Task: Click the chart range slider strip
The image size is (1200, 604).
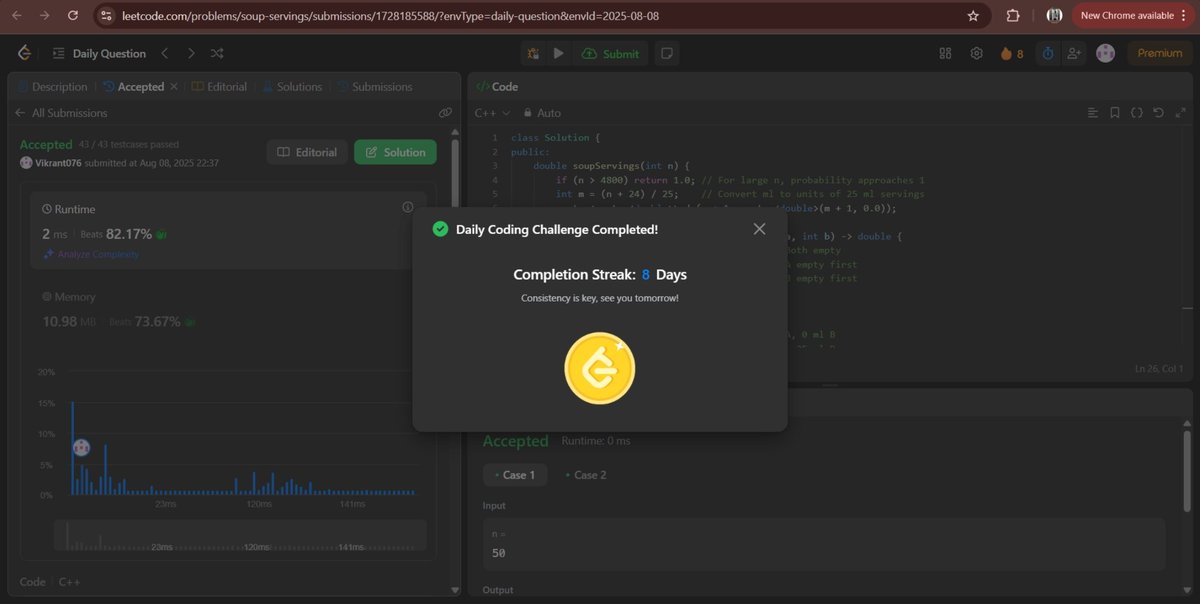Action: point(240,535)
